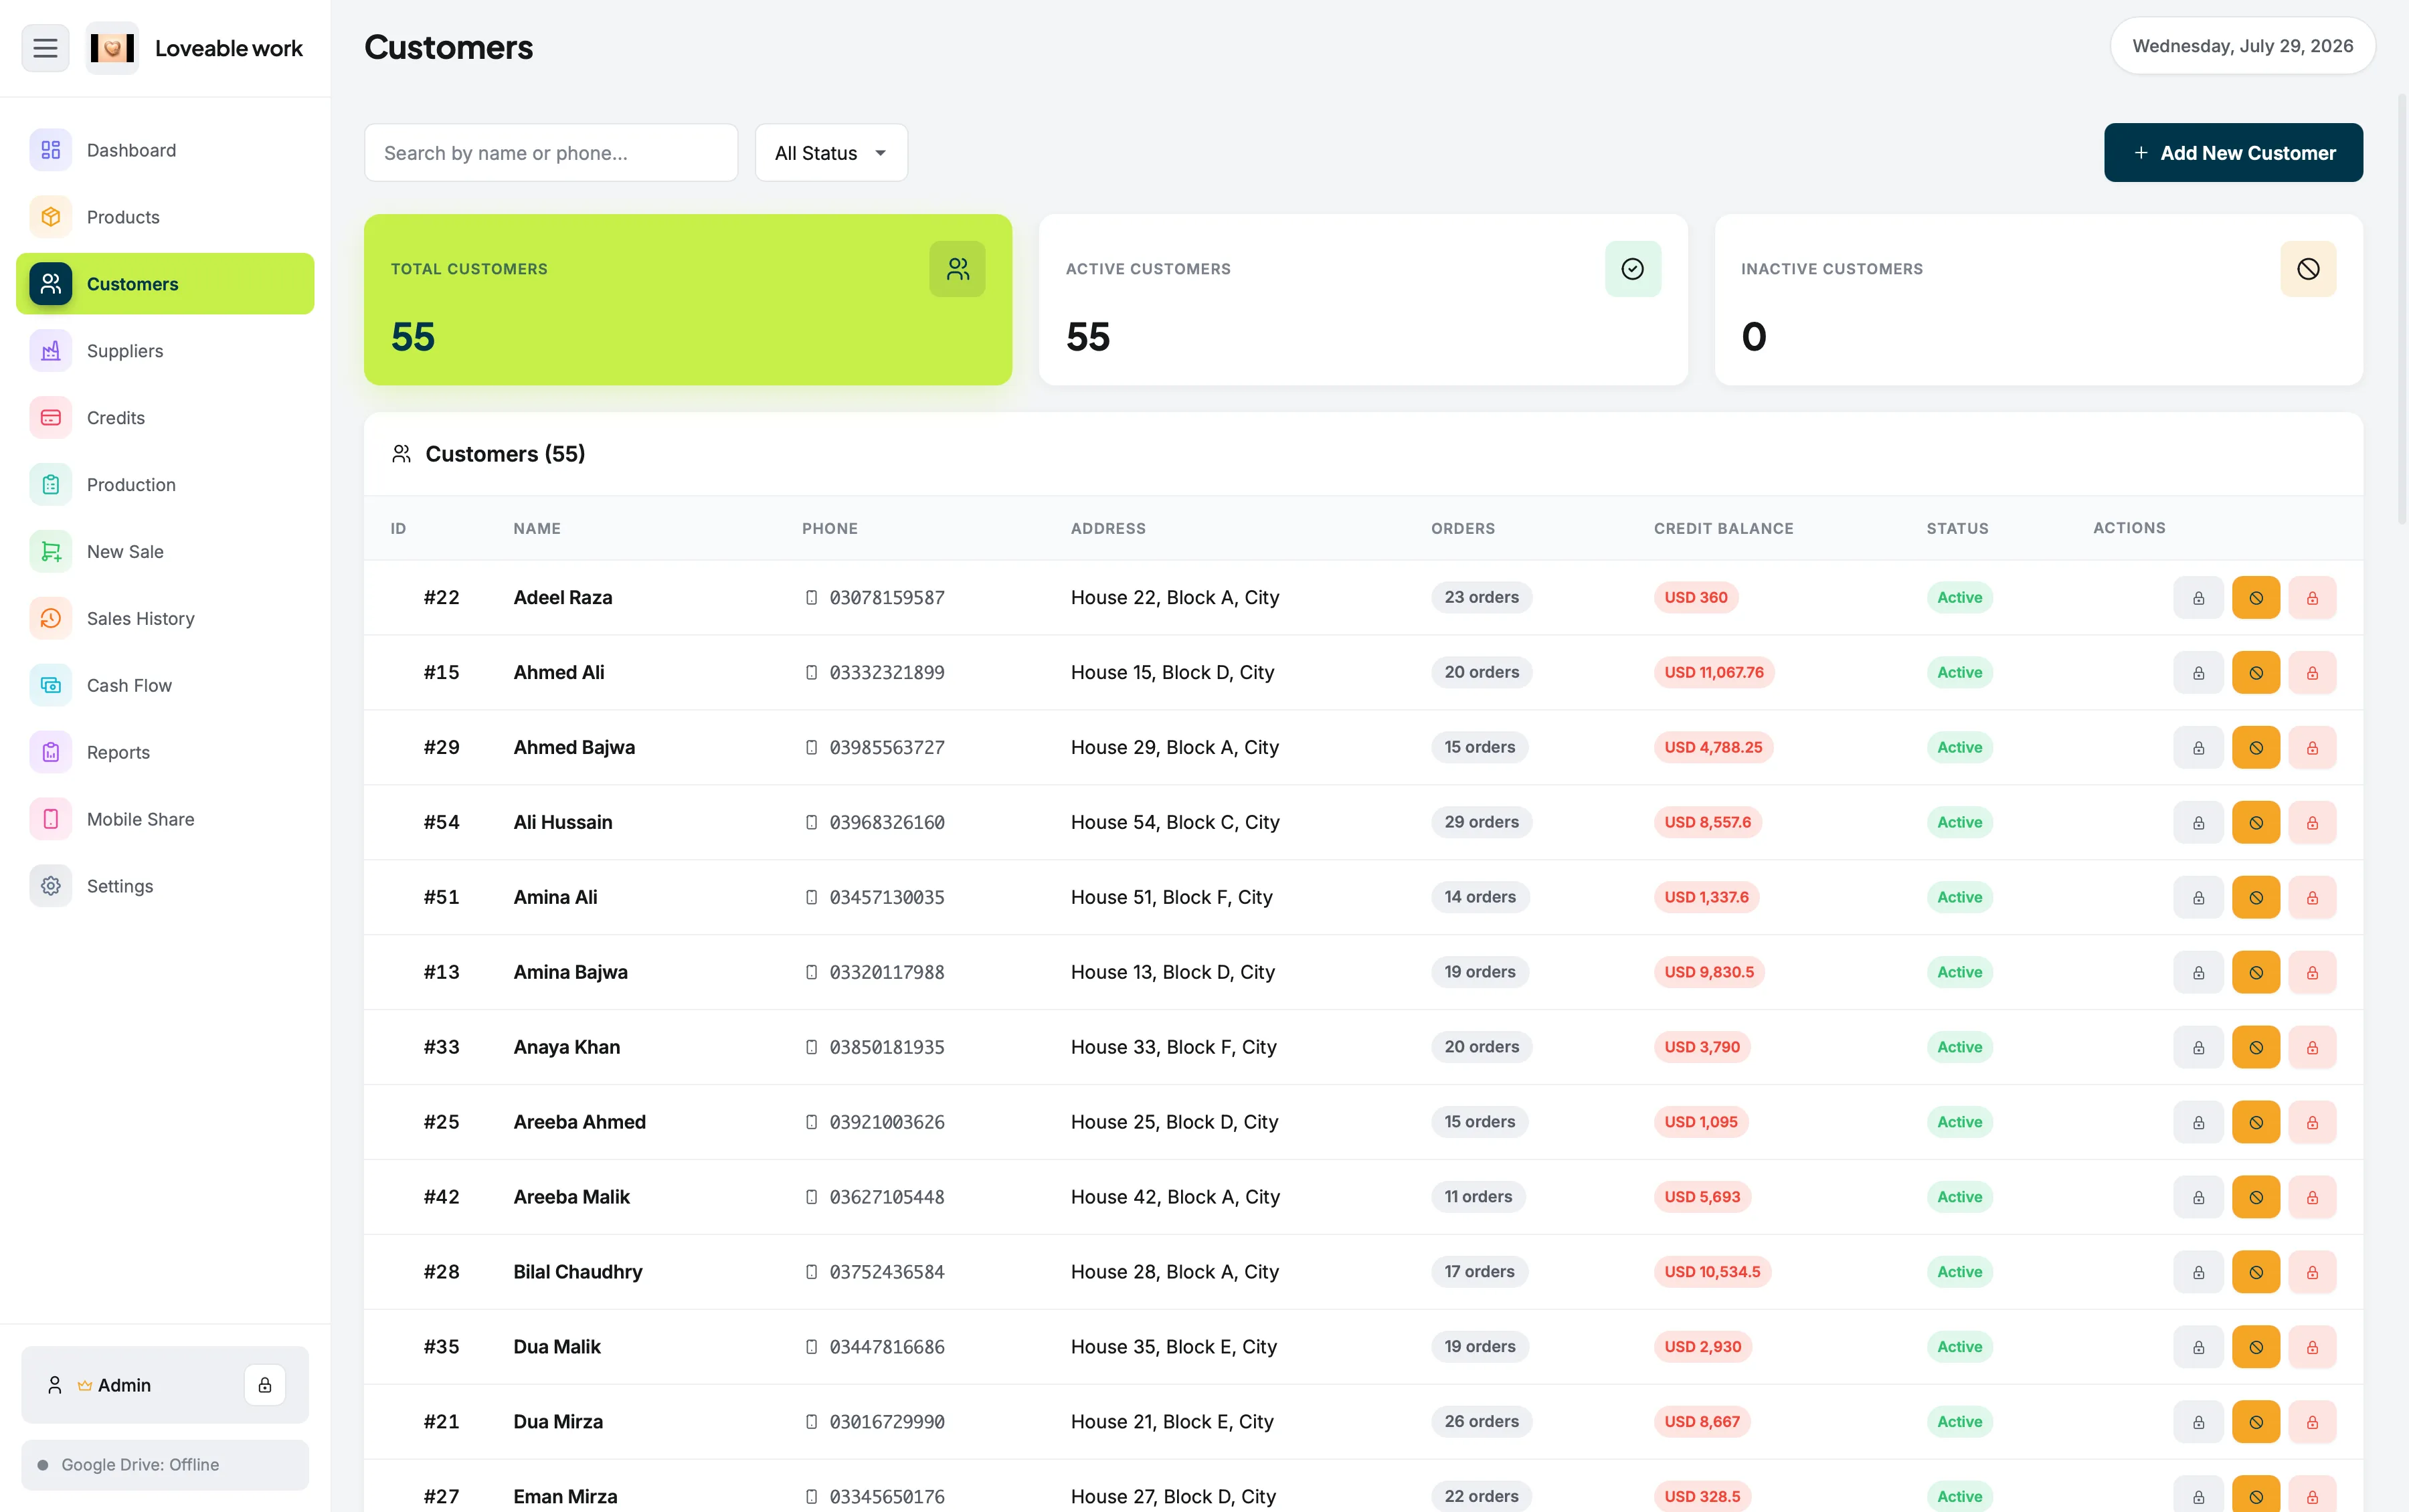Click the red lock icon for Ahmed Ali
This screenshot has width=2409, height=1512.
(2312, 673)
